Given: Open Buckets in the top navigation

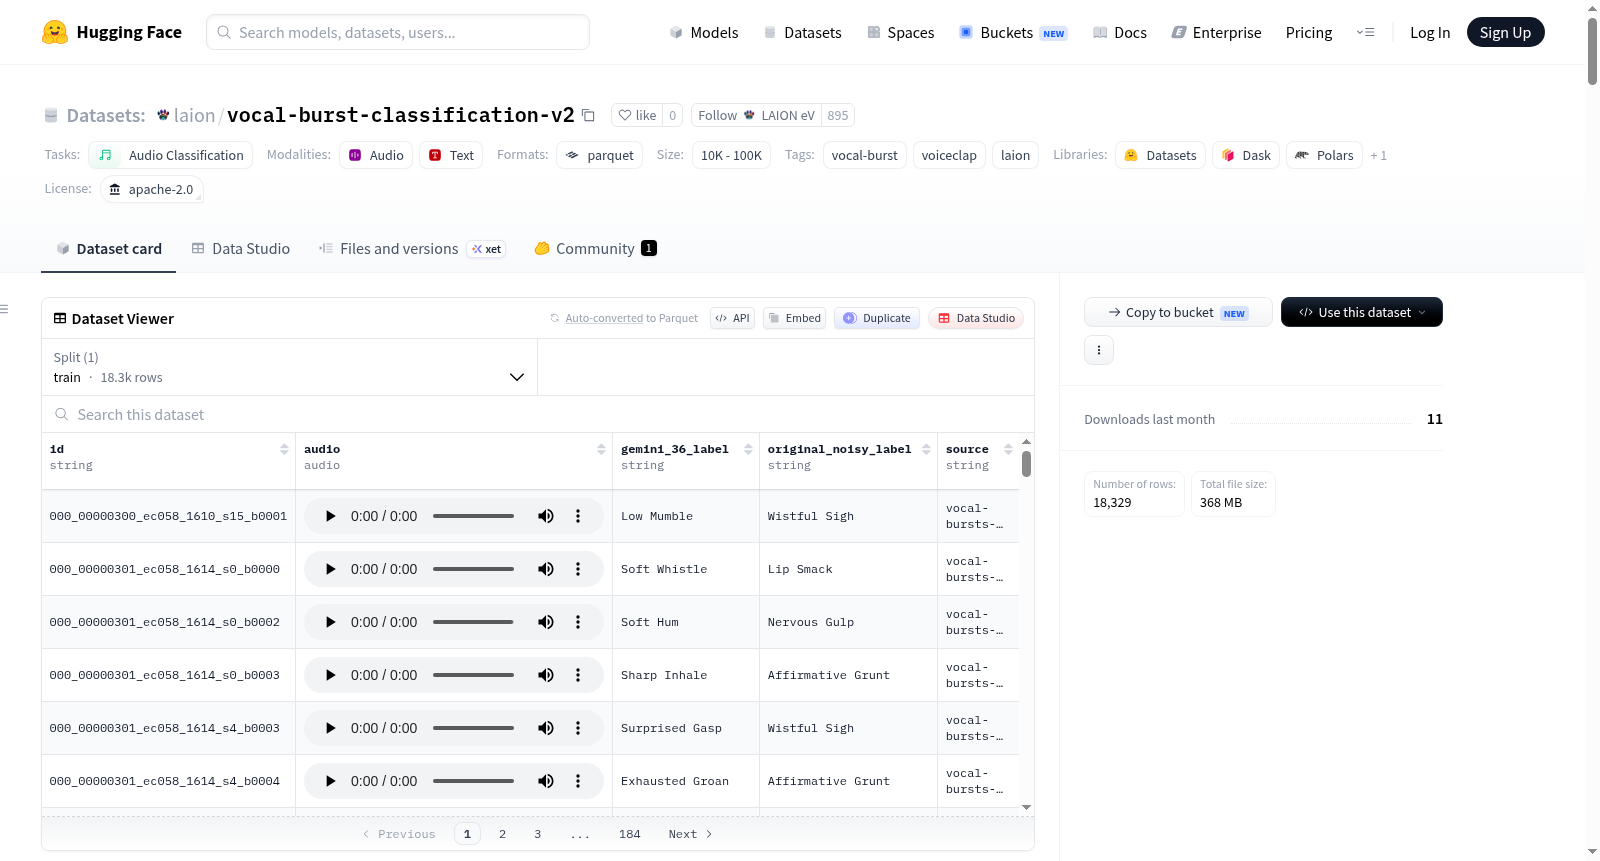Looking at the screenshot, I should click(x=1013, y=33).
